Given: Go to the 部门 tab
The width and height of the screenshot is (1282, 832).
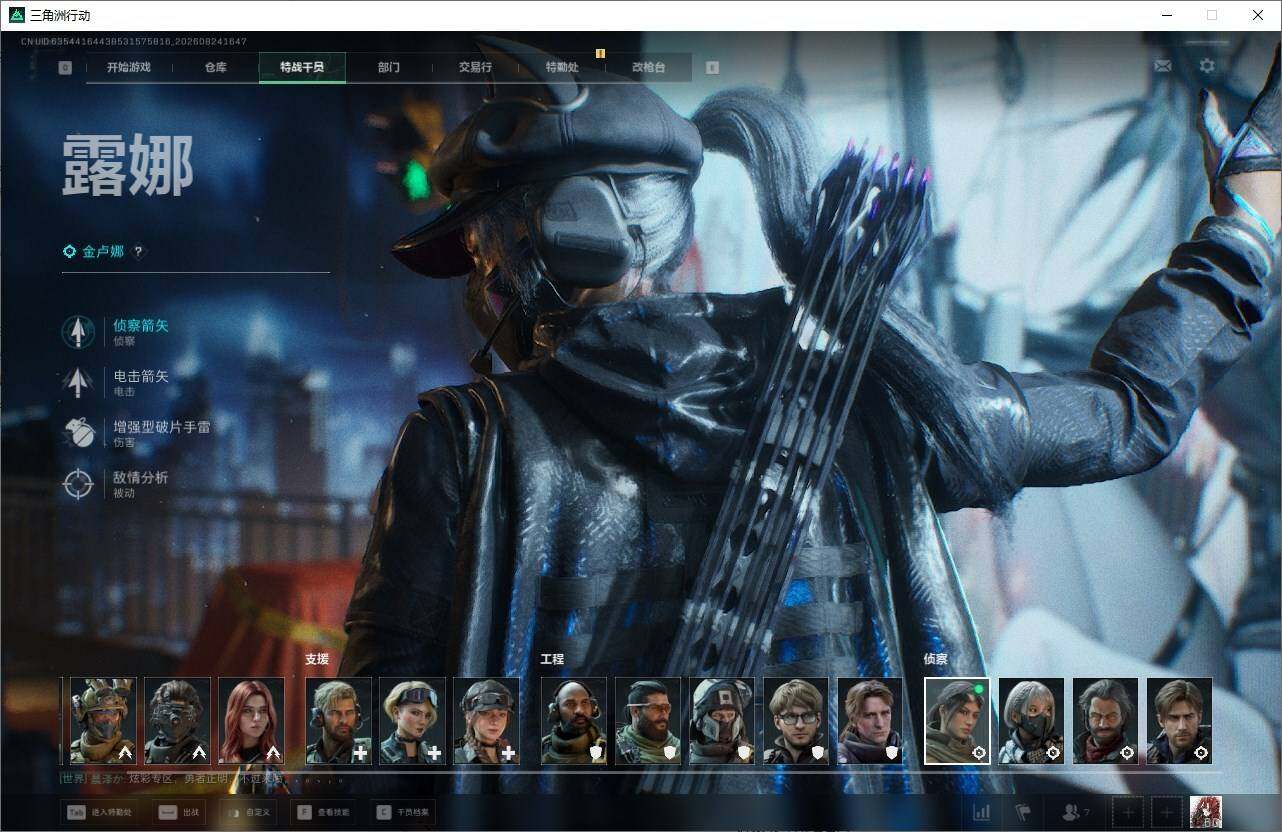Looking at the screenshot, I should [x=389, y=67].
